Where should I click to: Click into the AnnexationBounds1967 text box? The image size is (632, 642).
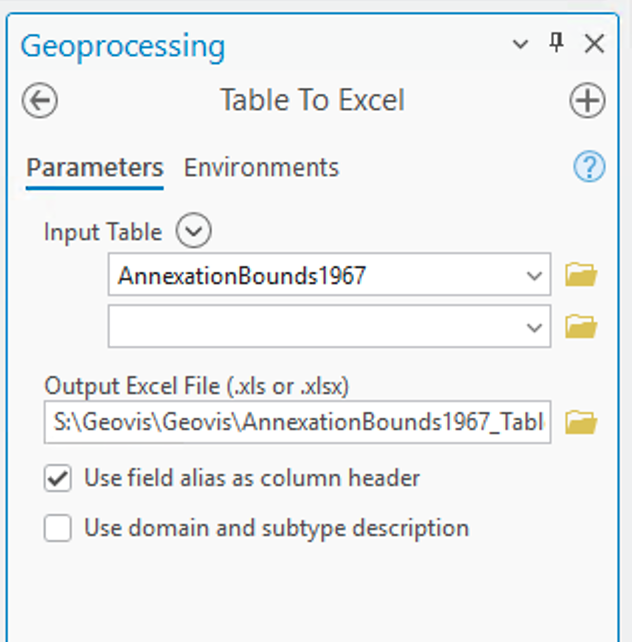click(310, 276)
